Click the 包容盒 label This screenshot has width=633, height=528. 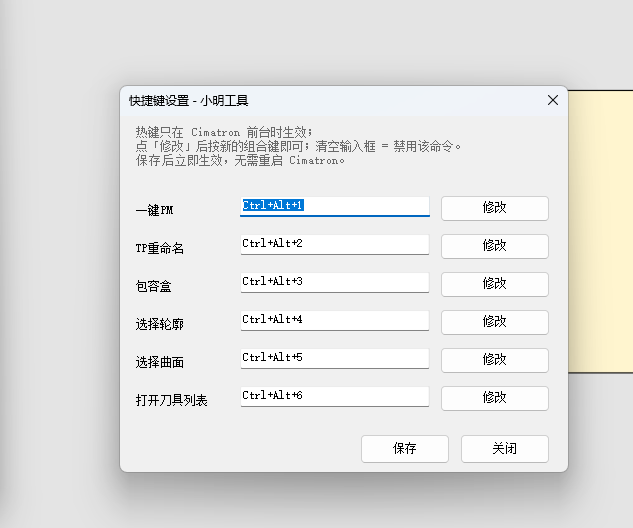[153, 286]
